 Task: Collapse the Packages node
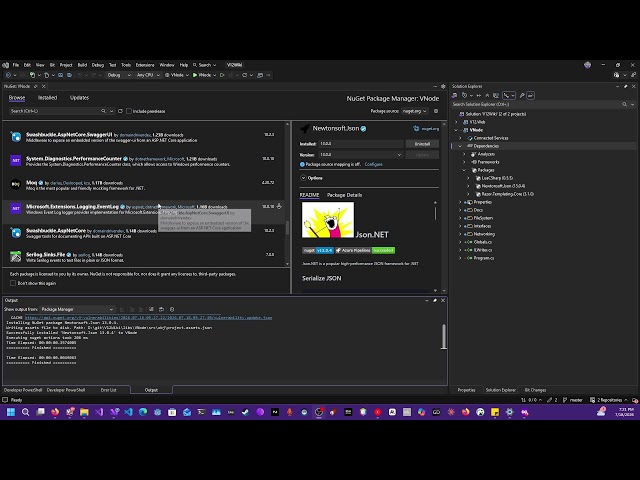coord(464,170)
